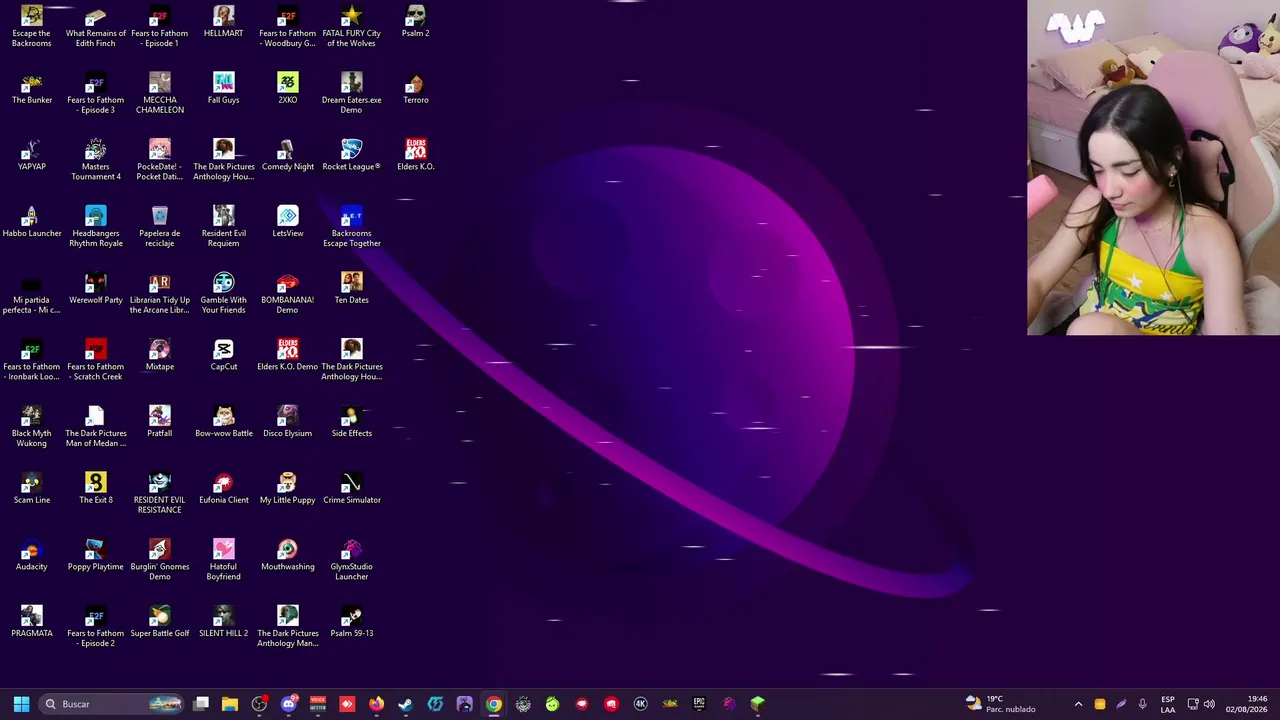The height and width of the screenshot is (720, 1280).
Task: Launch Fall Guys from the desktop
Action: click(223, 89)
